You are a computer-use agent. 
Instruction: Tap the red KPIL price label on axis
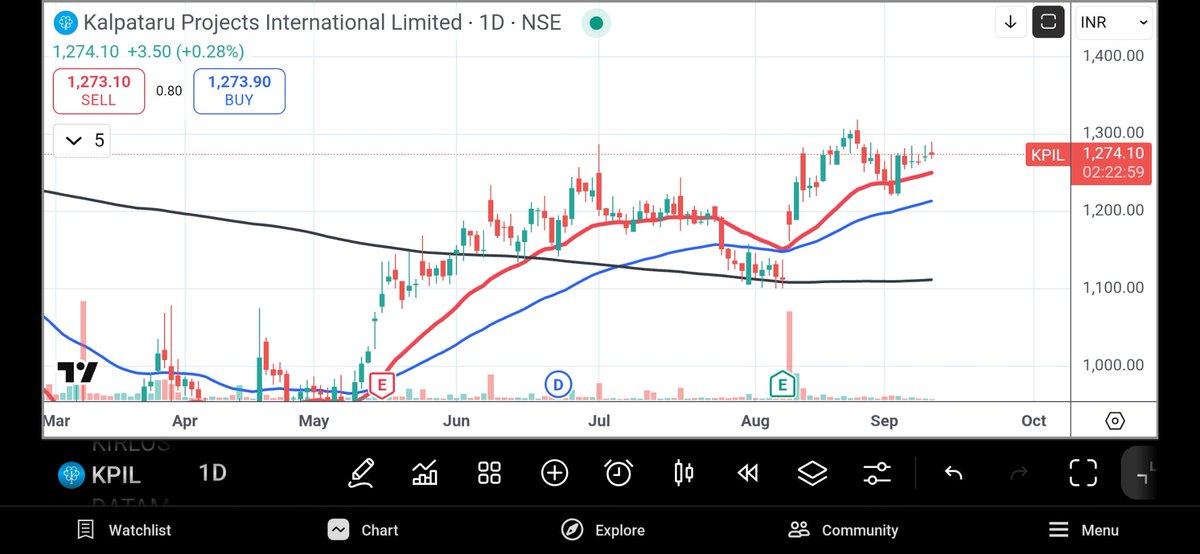pos(1047,154)
